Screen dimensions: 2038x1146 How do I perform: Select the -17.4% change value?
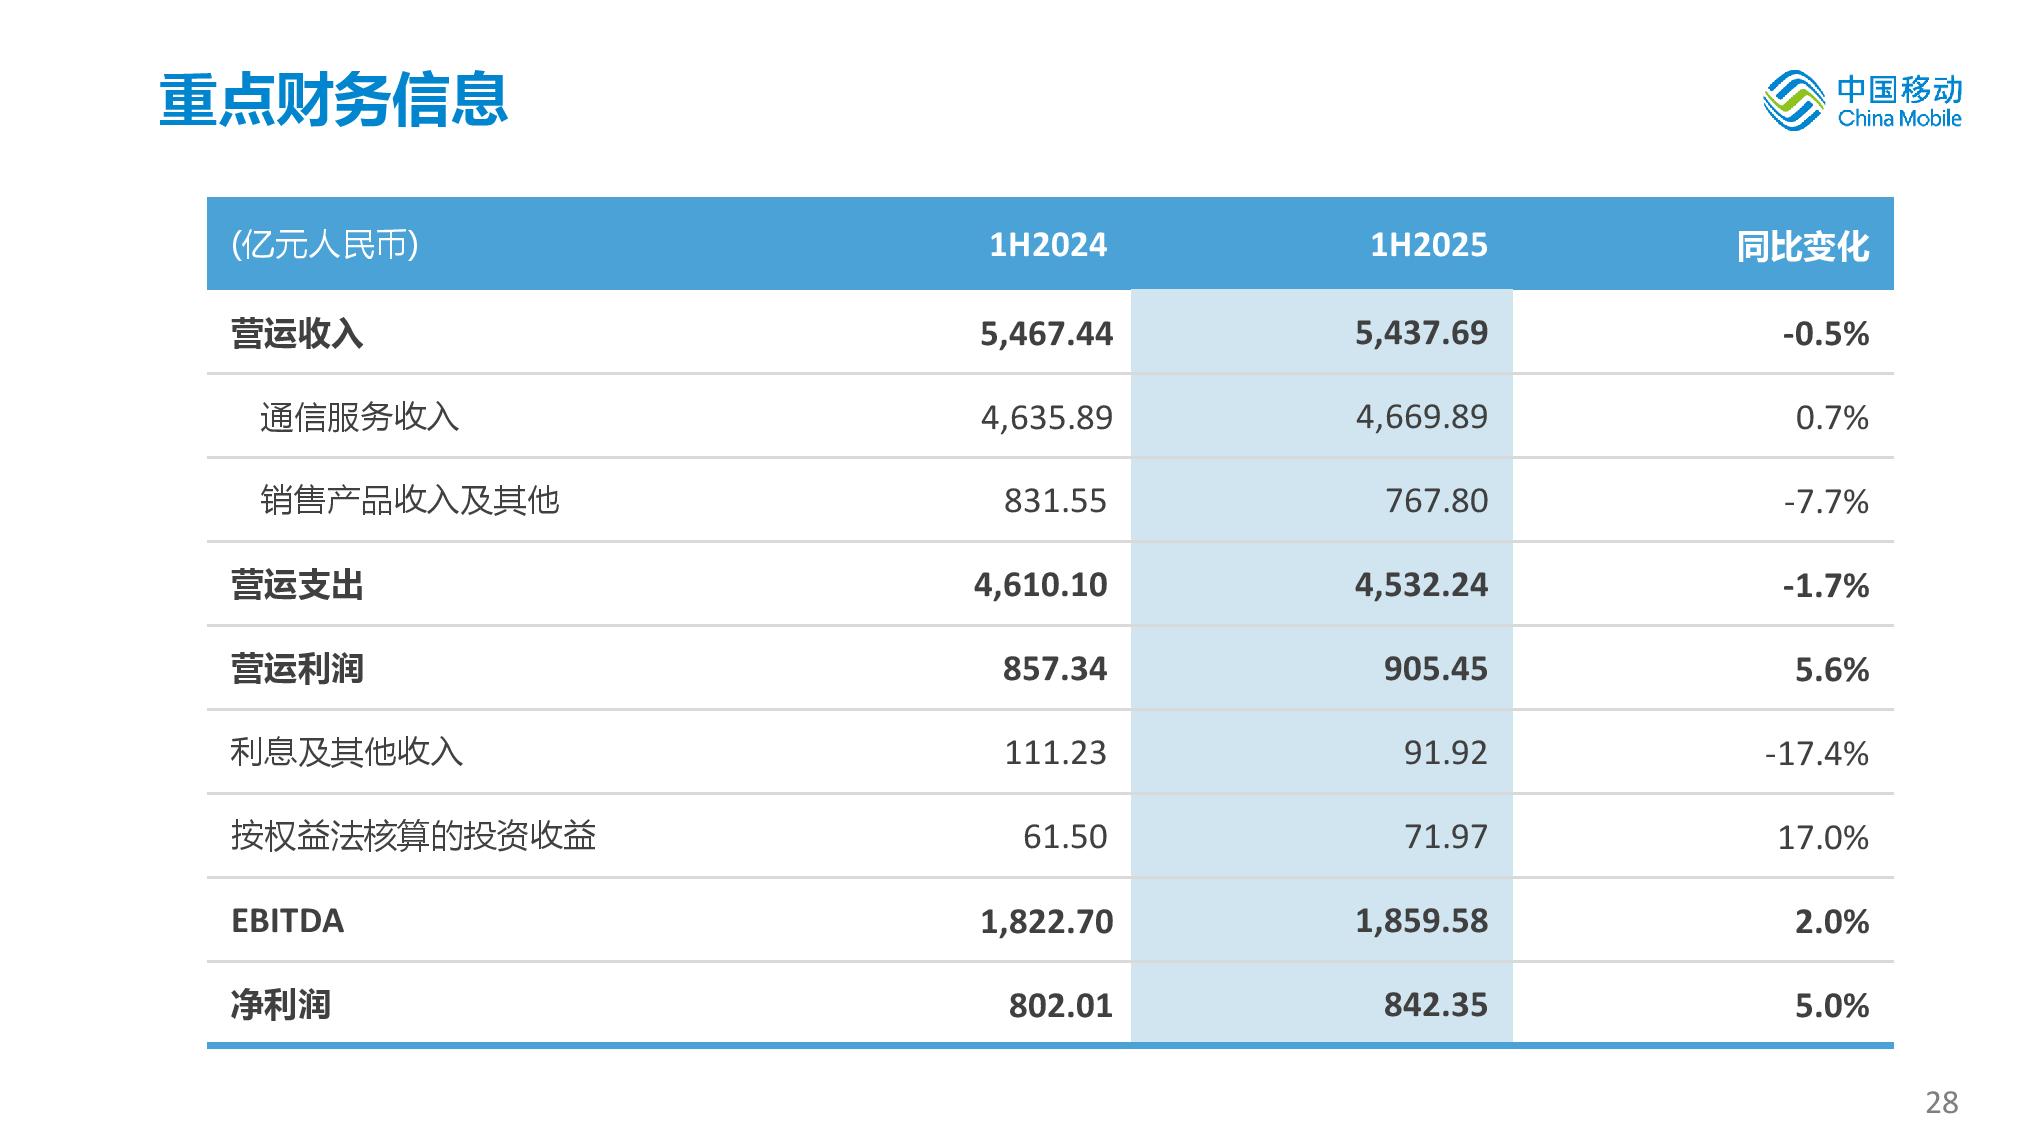(x=1816, y=753)
